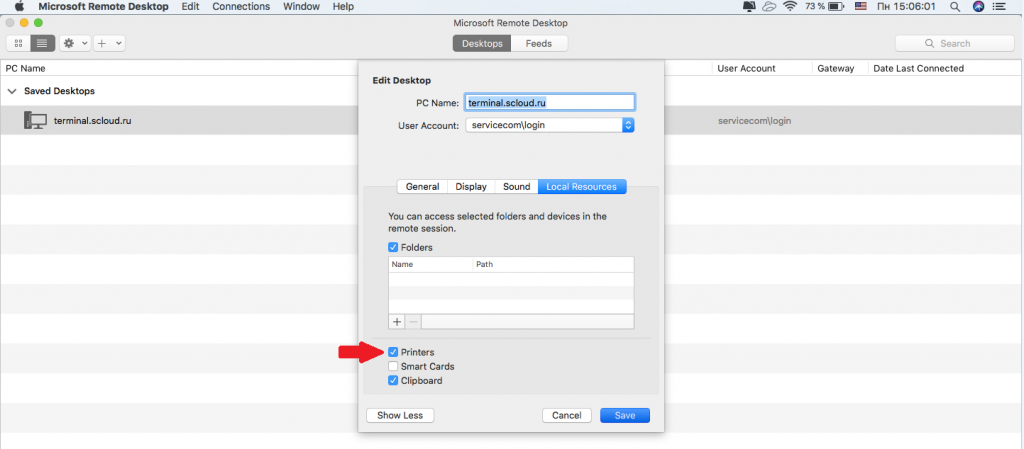Viewport: 1024px width, 449px height.
Task: Open the User Account dropdown
Action: pos(550,125)
